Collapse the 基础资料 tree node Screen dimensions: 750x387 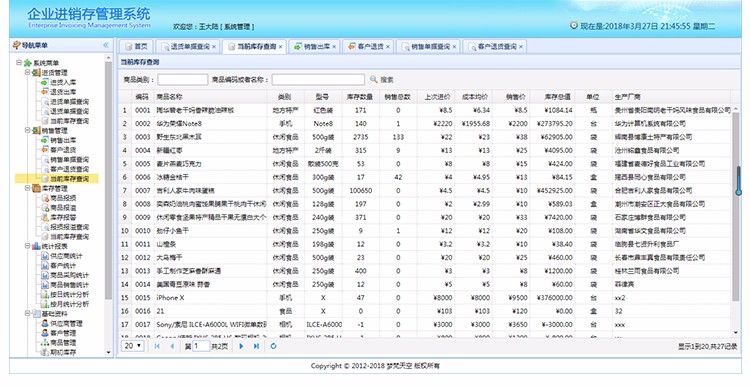[x=28, y=314]
